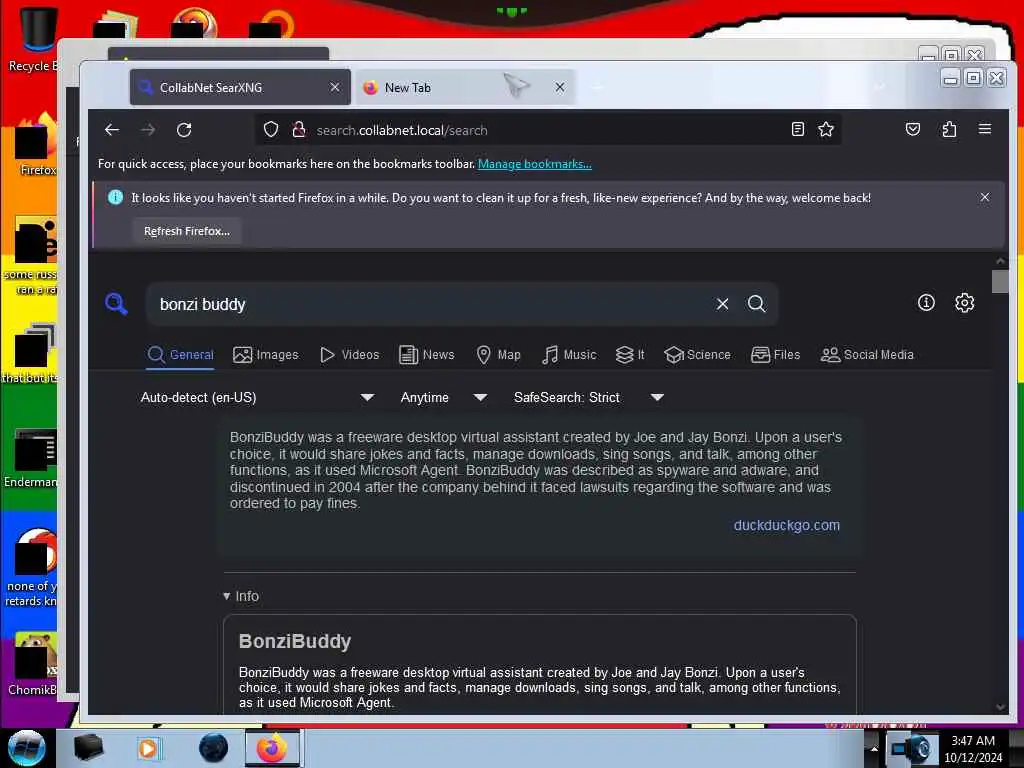Activate the CollabNet SearXNG browser tab
Image resolution: width=1024 pixels, height=768 pixels.
pos(240,87)
